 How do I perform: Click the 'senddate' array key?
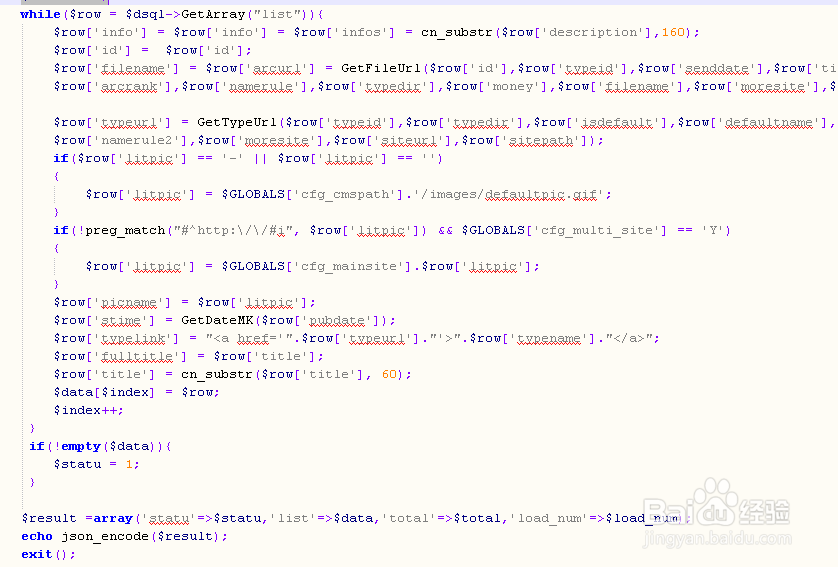717,68
